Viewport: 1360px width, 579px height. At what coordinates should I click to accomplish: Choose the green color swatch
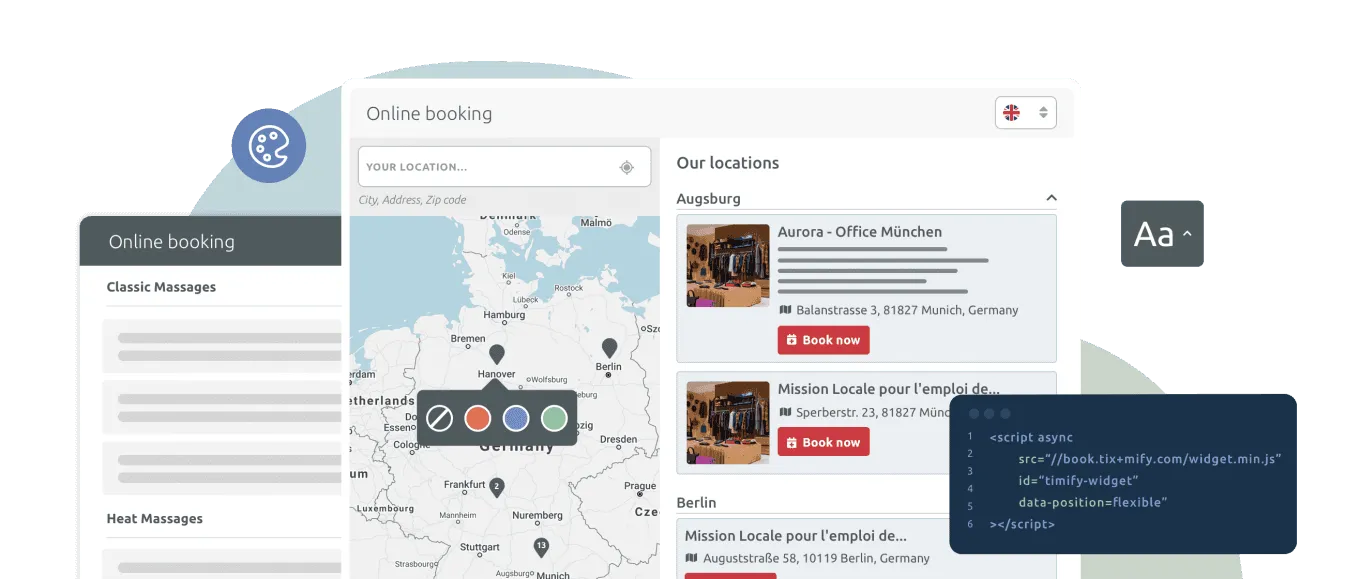(x=554, y=418)
